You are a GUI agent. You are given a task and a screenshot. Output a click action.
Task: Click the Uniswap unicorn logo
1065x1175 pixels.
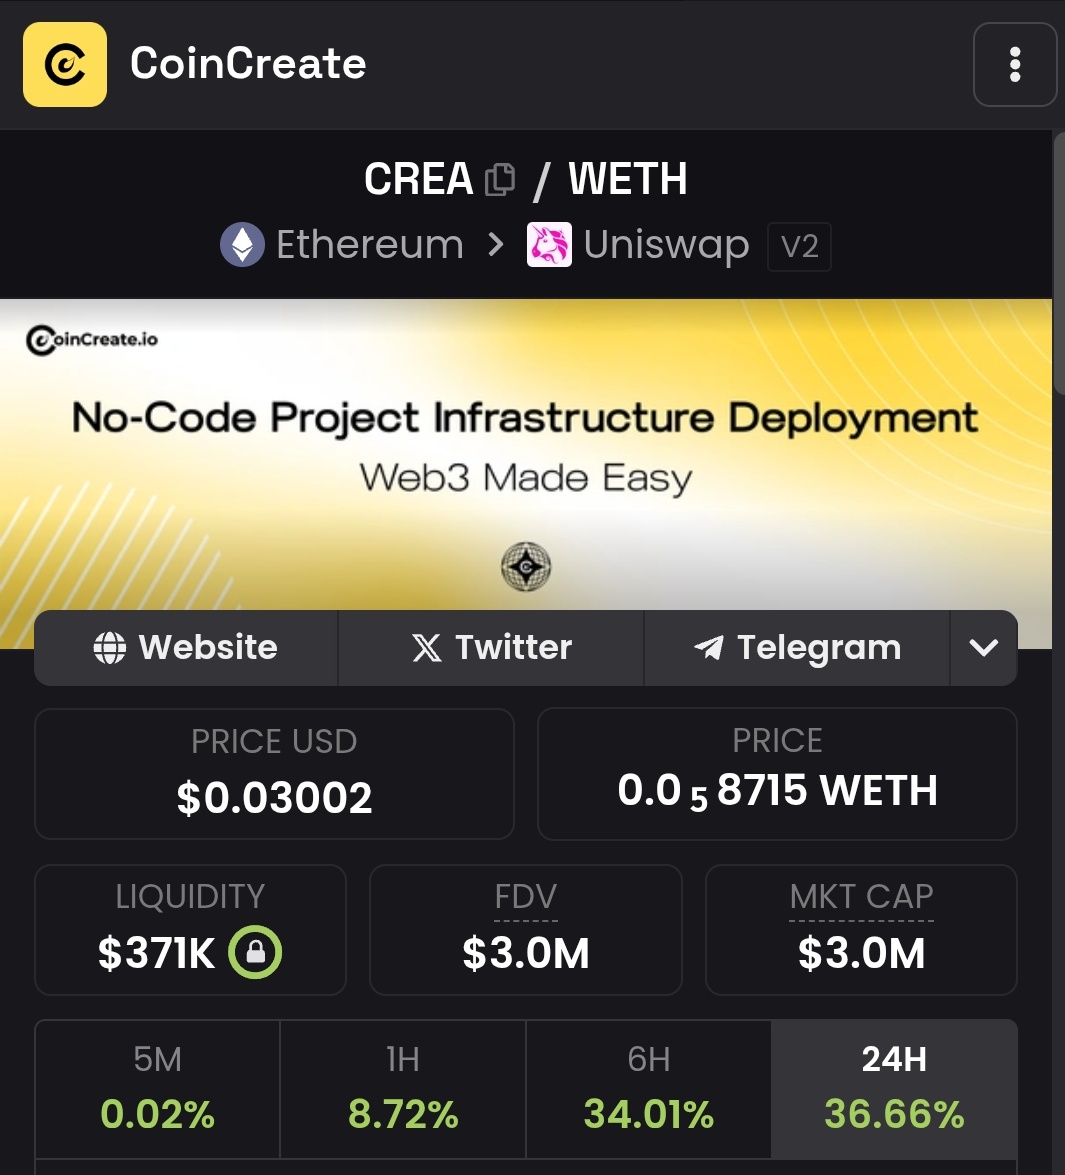coord(549,245)
